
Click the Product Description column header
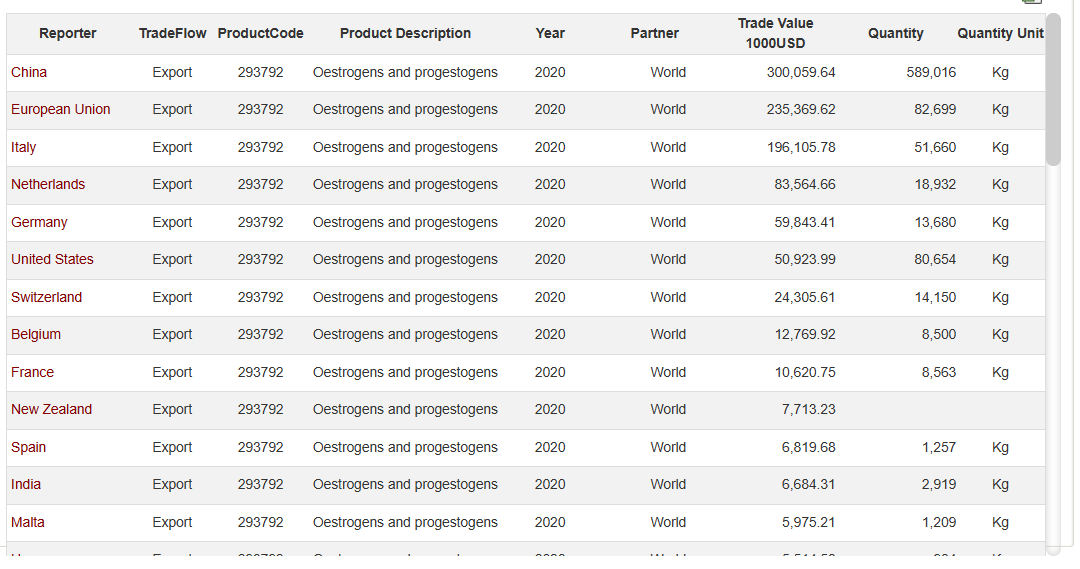click(405, 34)
